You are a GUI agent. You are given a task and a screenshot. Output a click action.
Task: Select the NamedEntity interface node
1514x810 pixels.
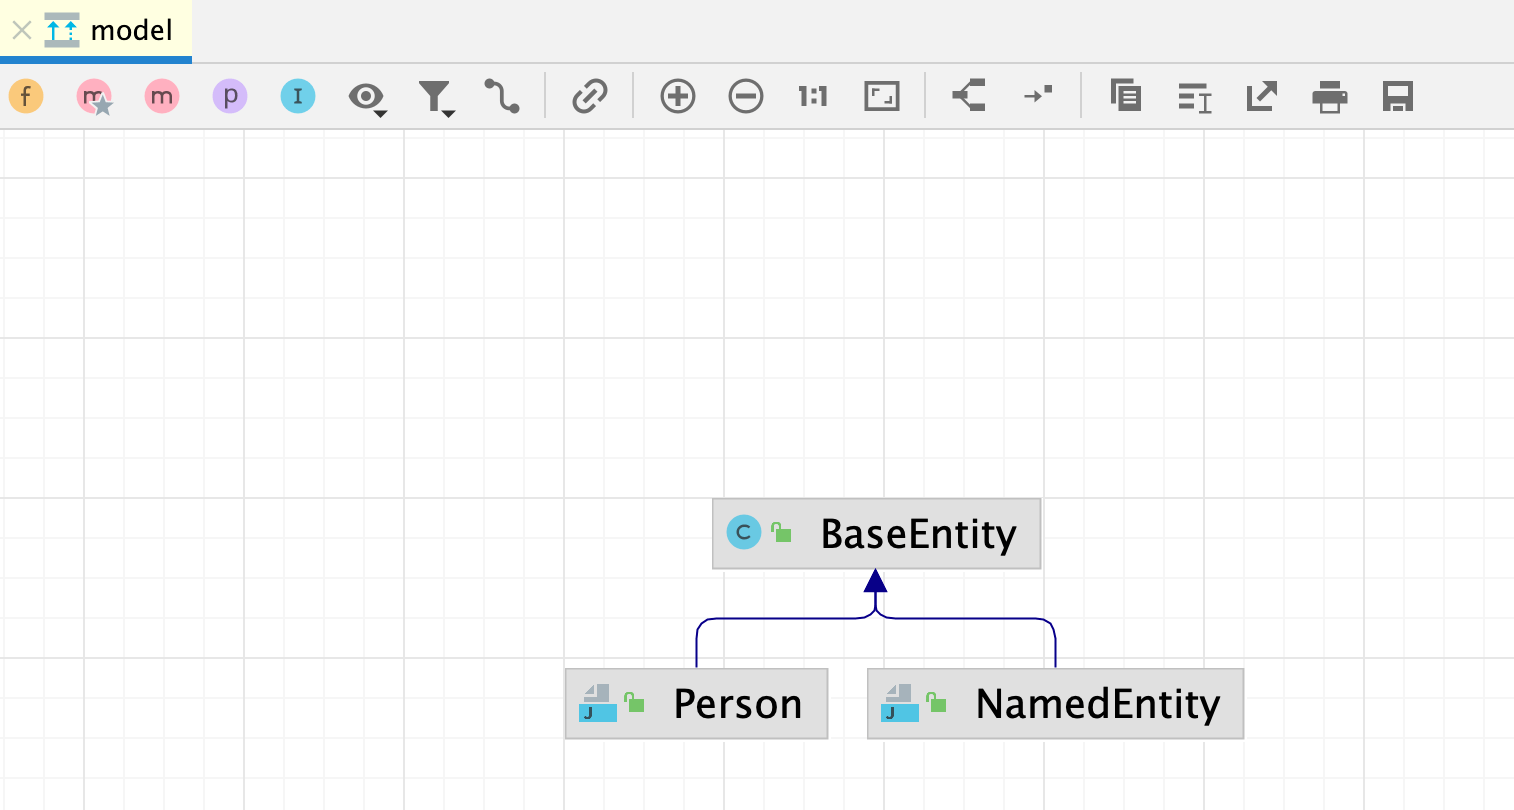[x=1055, y=703]
